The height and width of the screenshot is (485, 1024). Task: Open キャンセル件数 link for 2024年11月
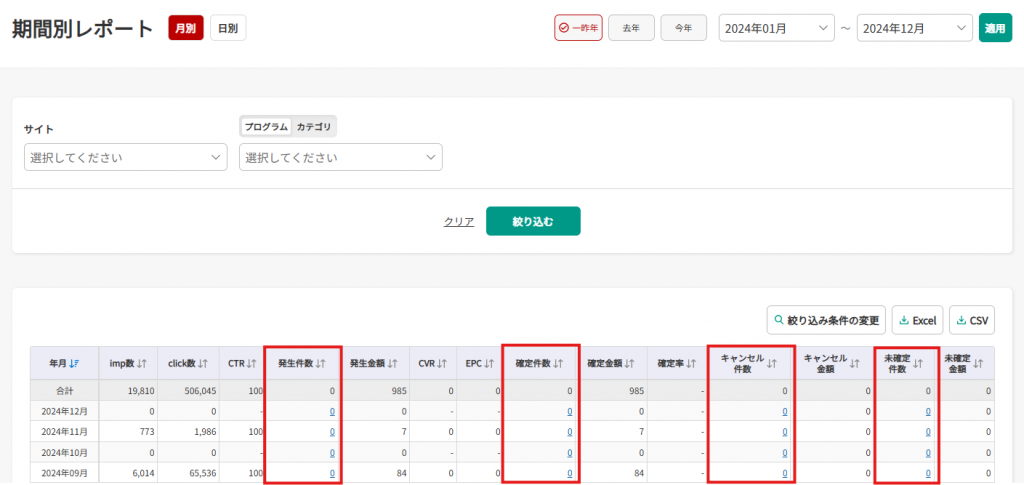pos(784,431)
